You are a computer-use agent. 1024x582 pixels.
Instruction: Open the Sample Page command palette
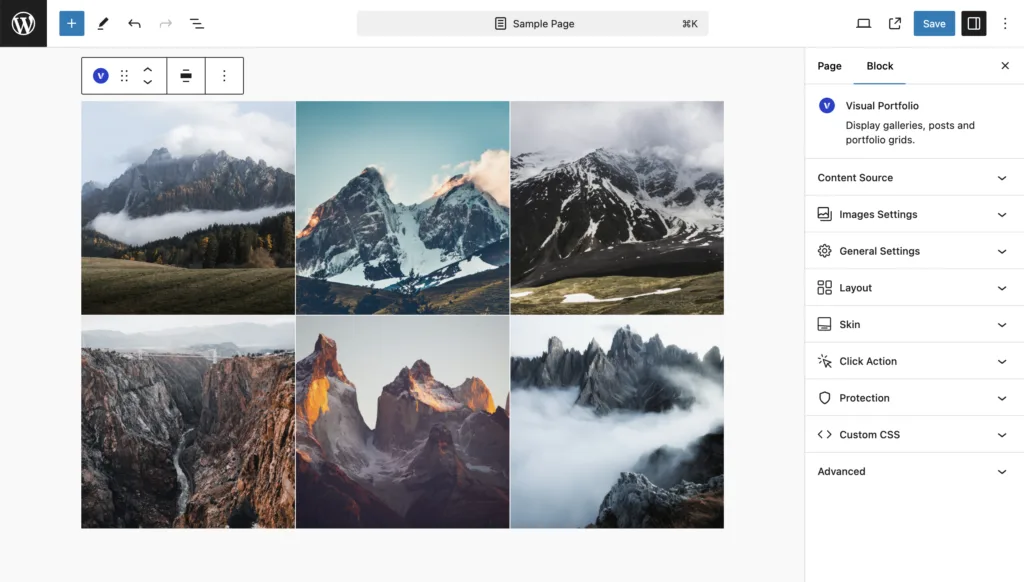tap(532, 24)
